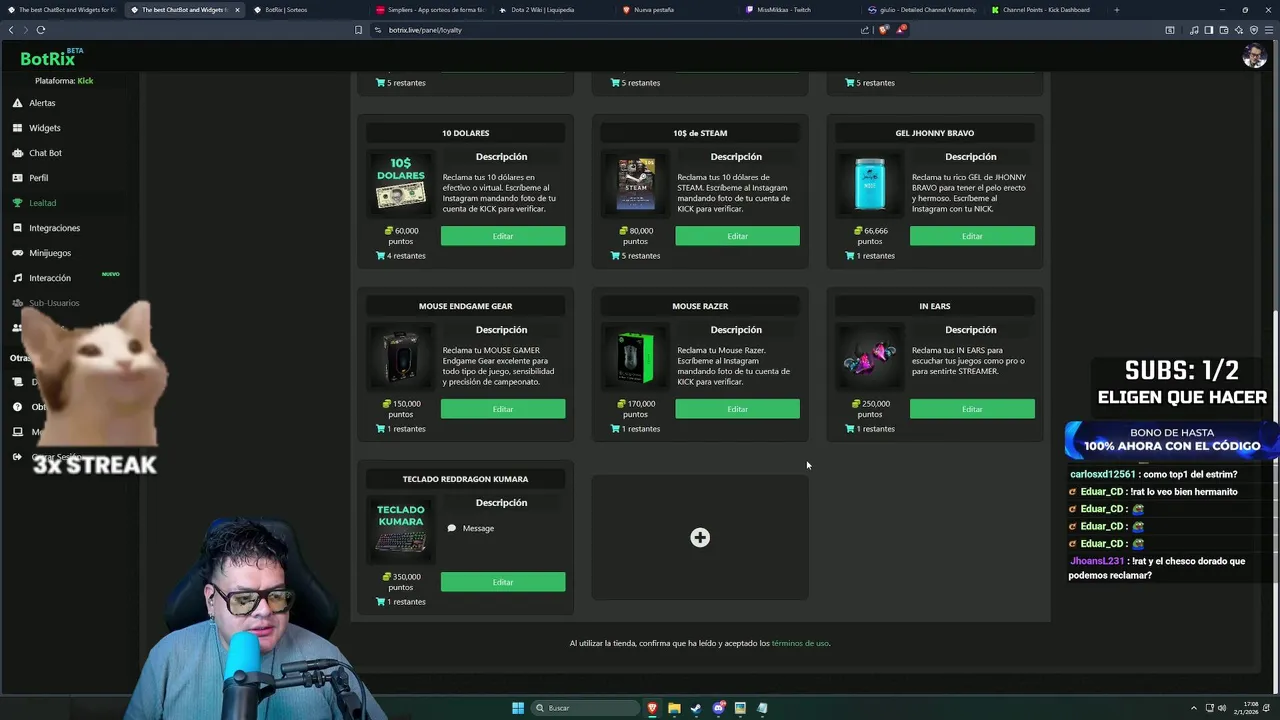
Task: Open Chat Bot section
Action: [45, 153]
